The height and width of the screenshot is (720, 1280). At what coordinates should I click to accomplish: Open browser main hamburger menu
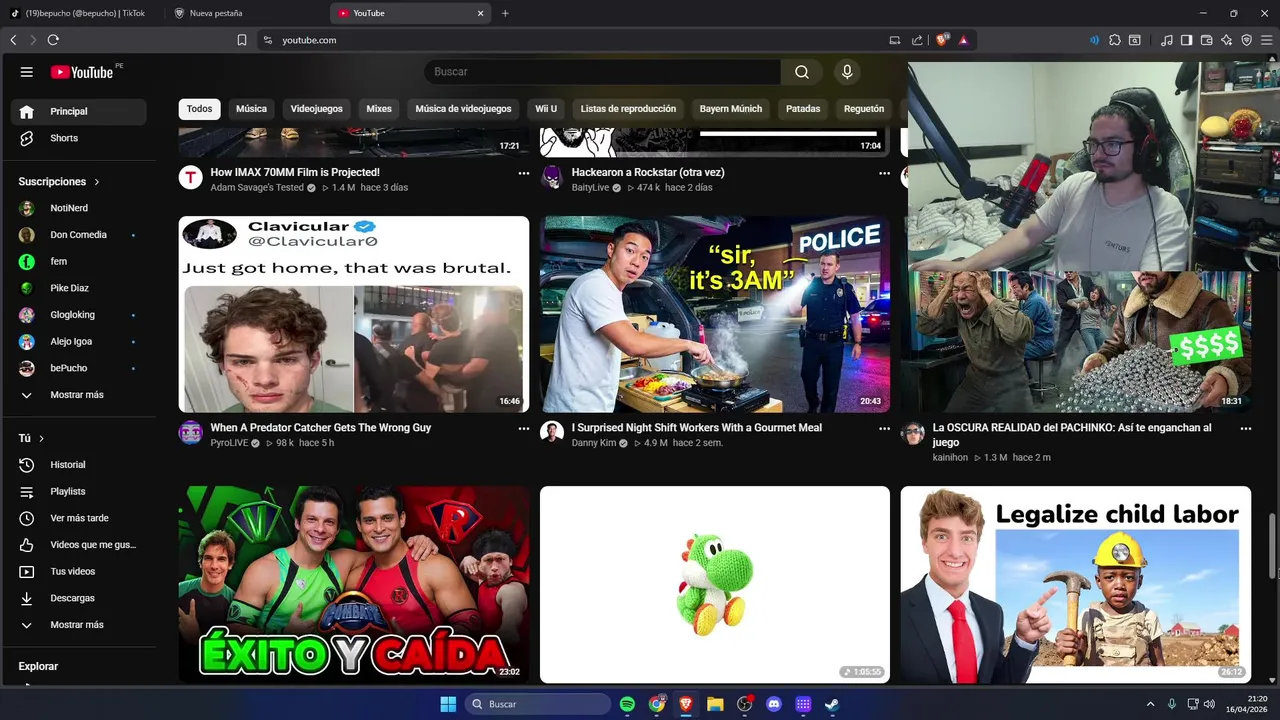coord(1266,40)
